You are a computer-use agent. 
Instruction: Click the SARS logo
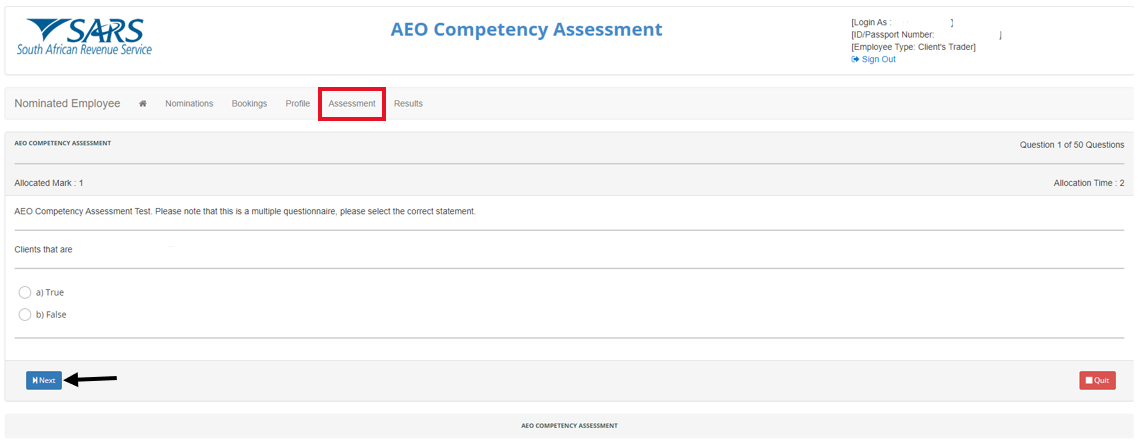(x=85, y=36)
